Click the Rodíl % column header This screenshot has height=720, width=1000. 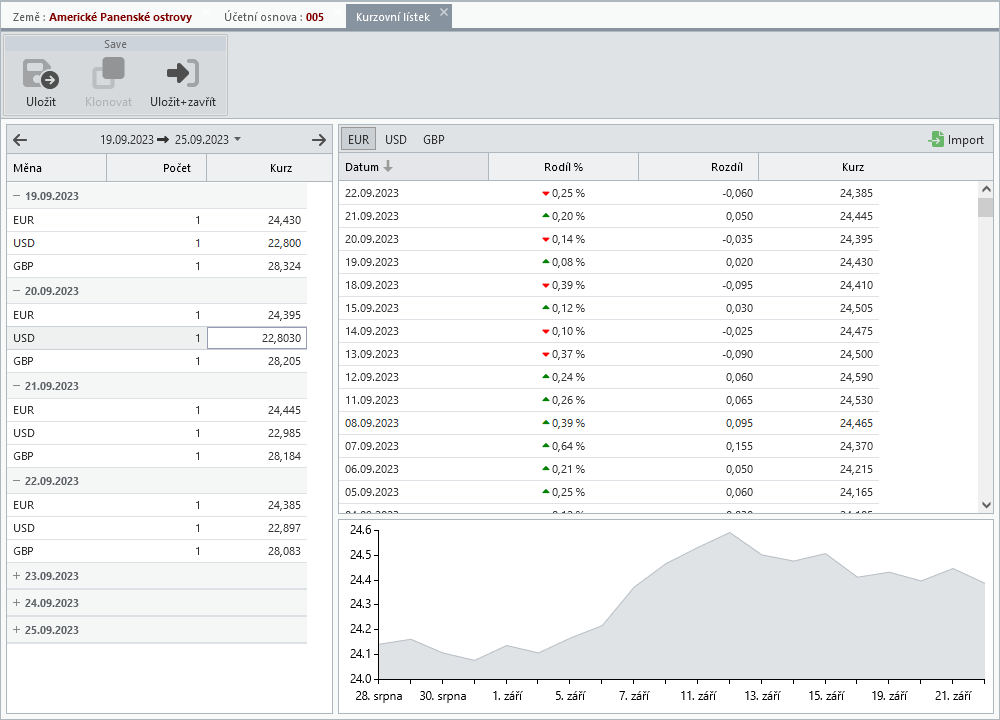(x=563, y=167)
